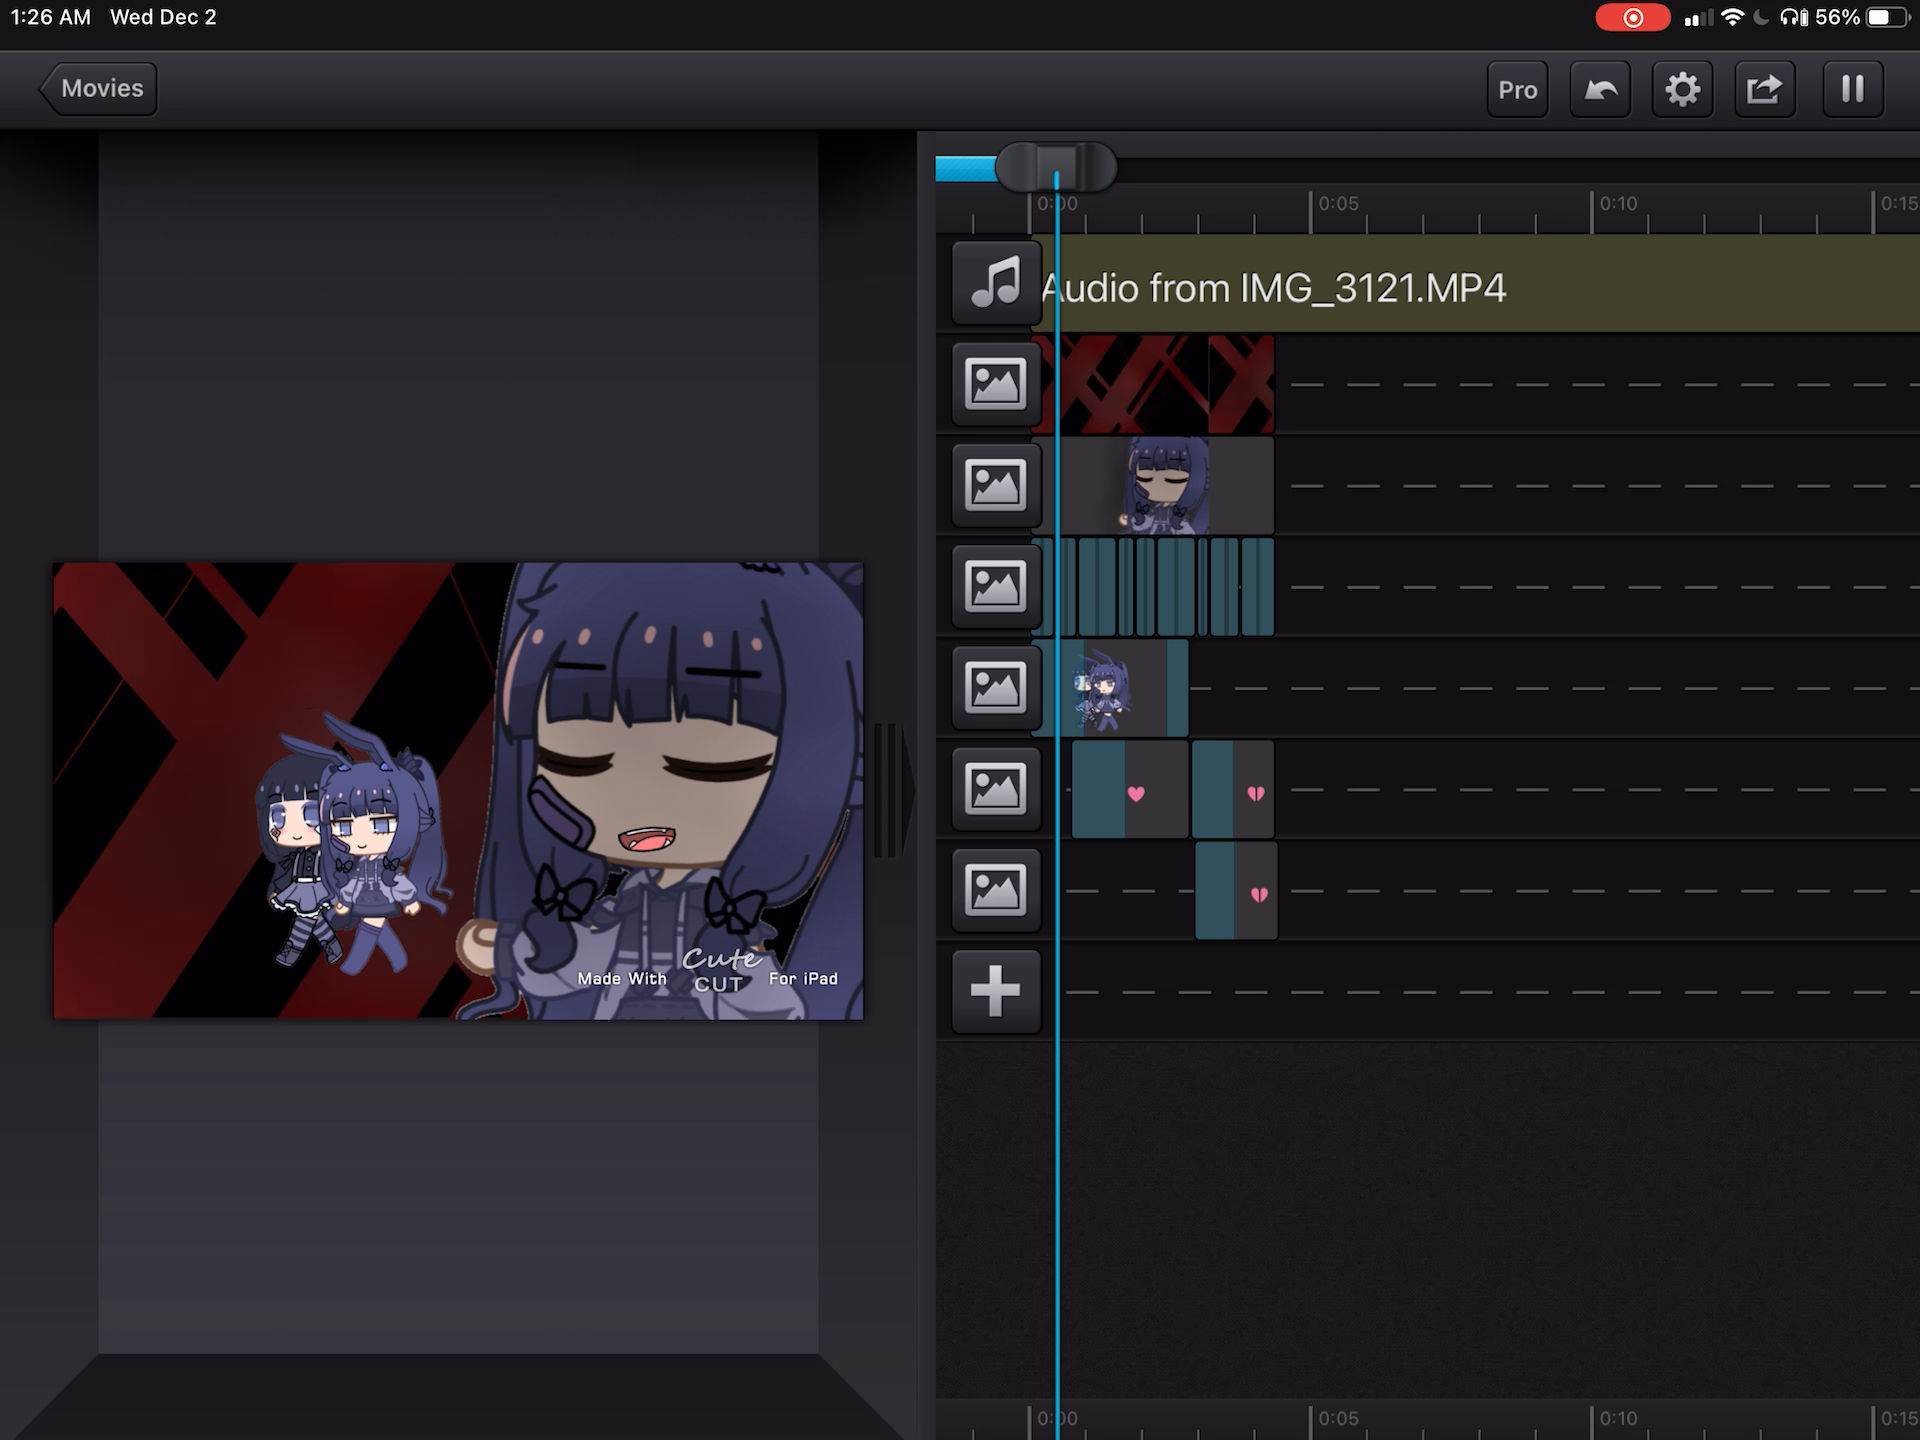Open the share/export options

[1764, 89]
